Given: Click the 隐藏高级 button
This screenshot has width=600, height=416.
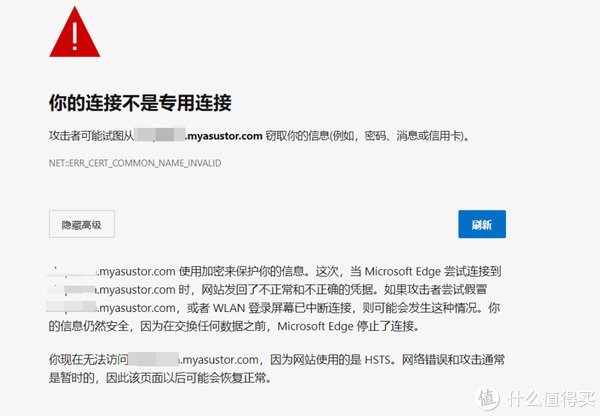Looking at the screenshot, I should (82, 224).
